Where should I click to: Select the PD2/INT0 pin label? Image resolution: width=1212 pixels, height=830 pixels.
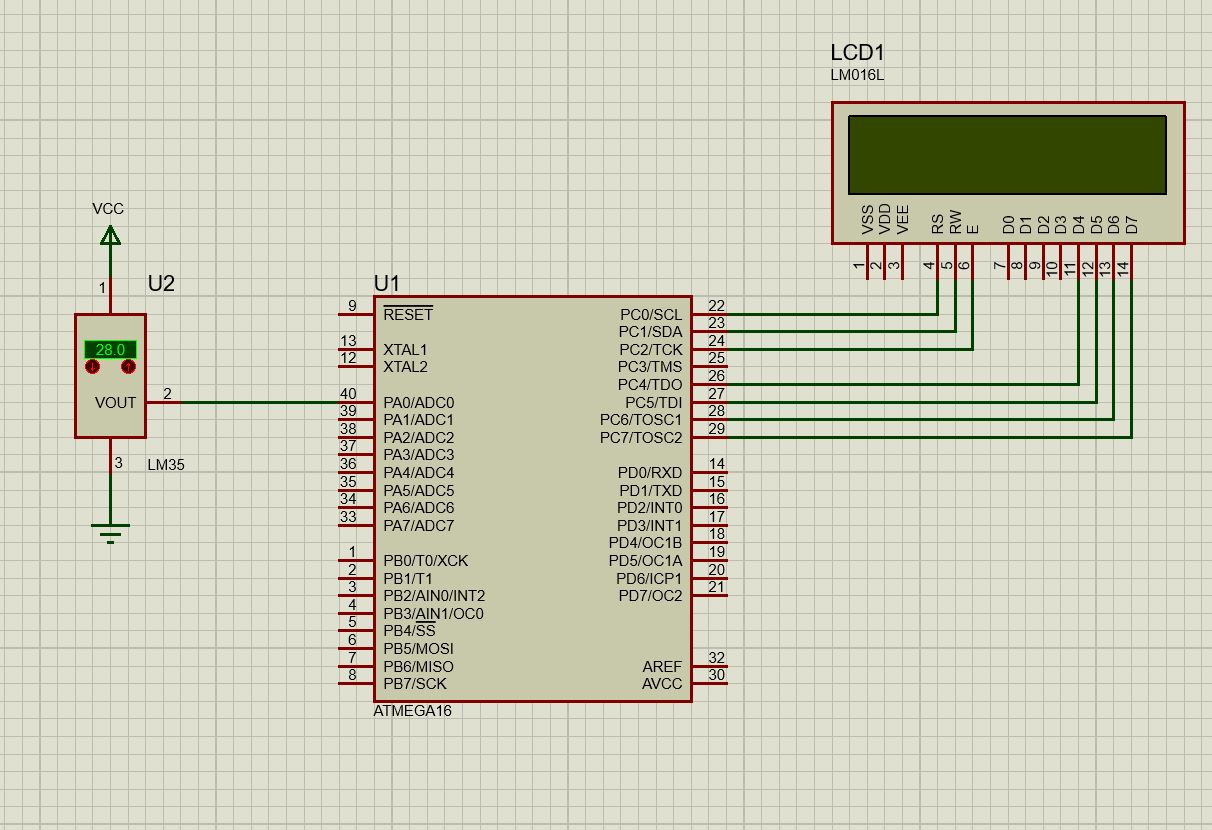click(x=649, y=508)
